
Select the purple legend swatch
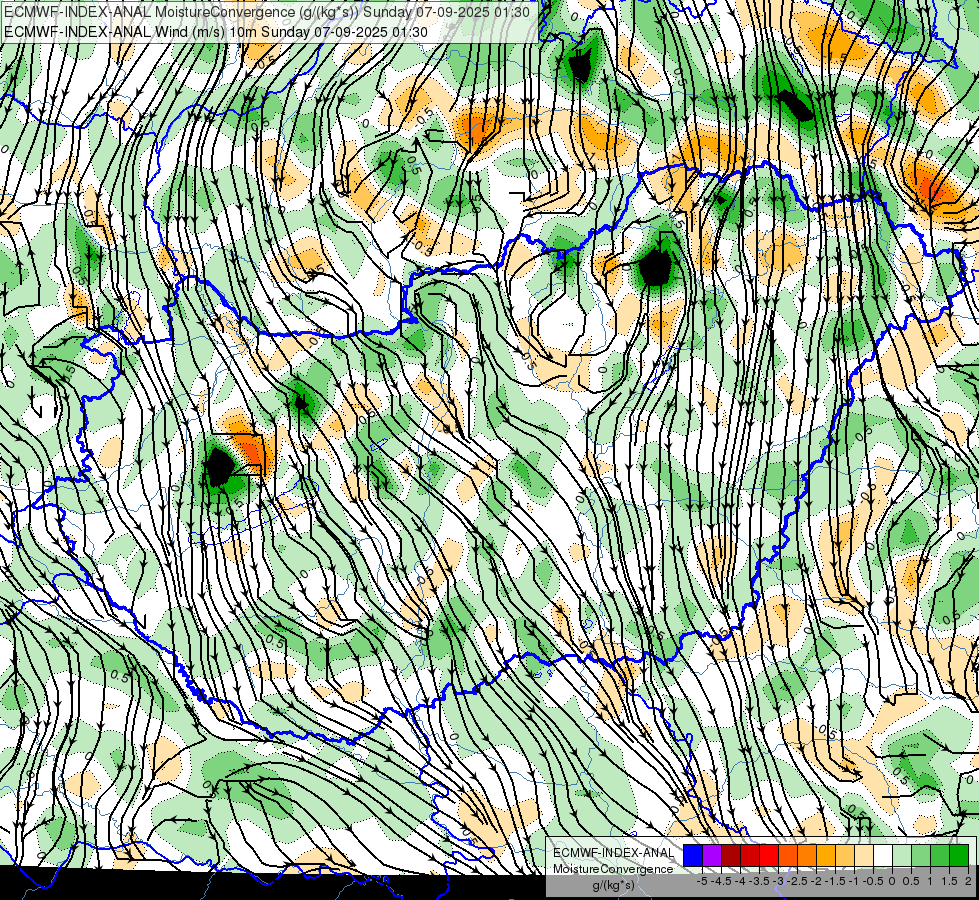pyautogui.click(x=712, y=855)
